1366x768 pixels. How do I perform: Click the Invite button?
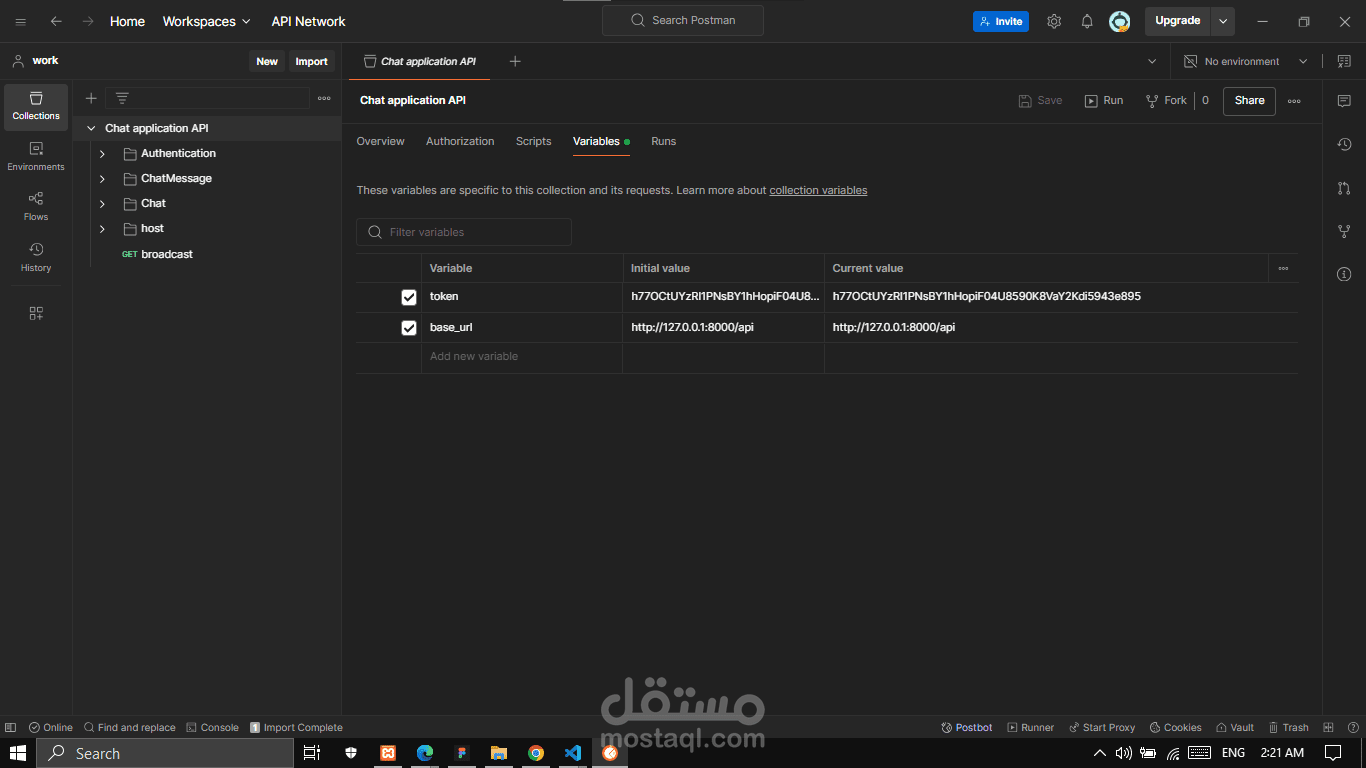pyautogui.click(x=1001, y=21)
